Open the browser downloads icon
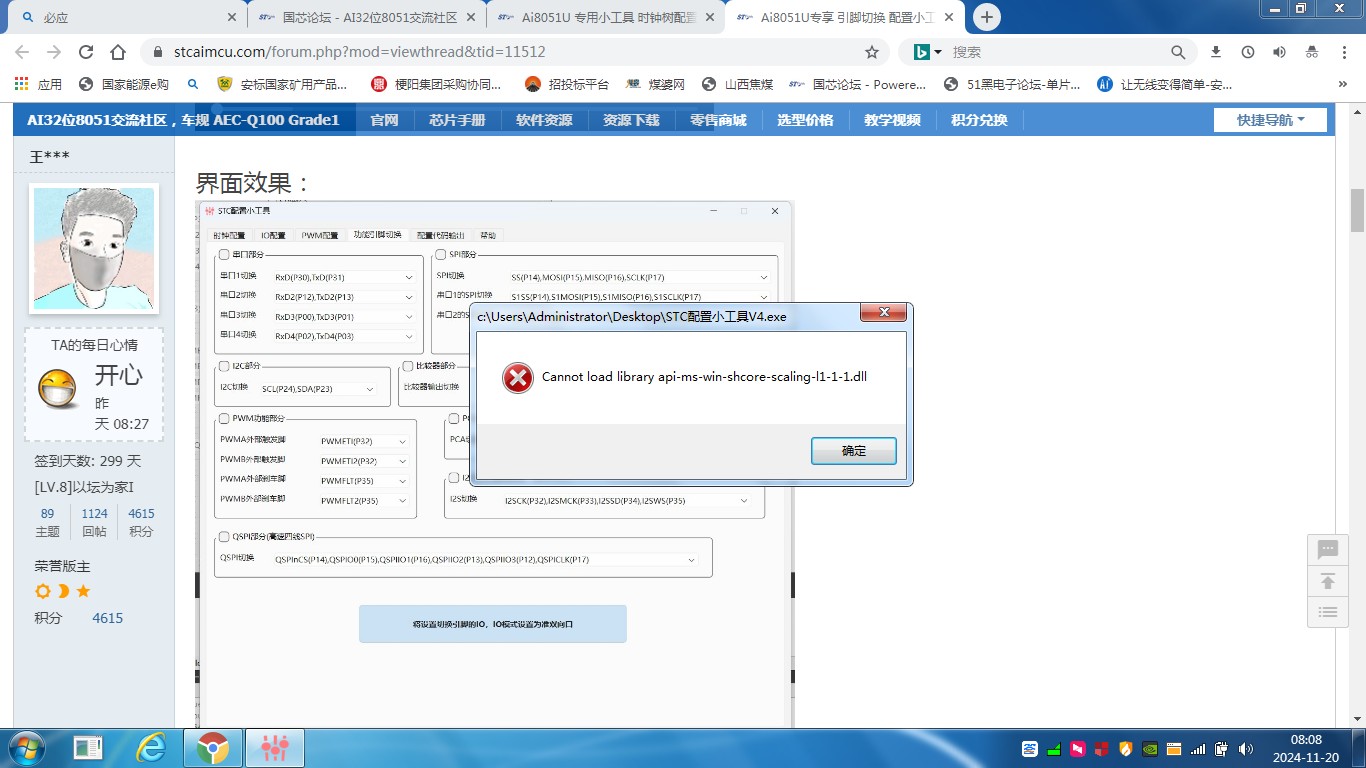This screenshot has height=768, width=1366. 1216,52
